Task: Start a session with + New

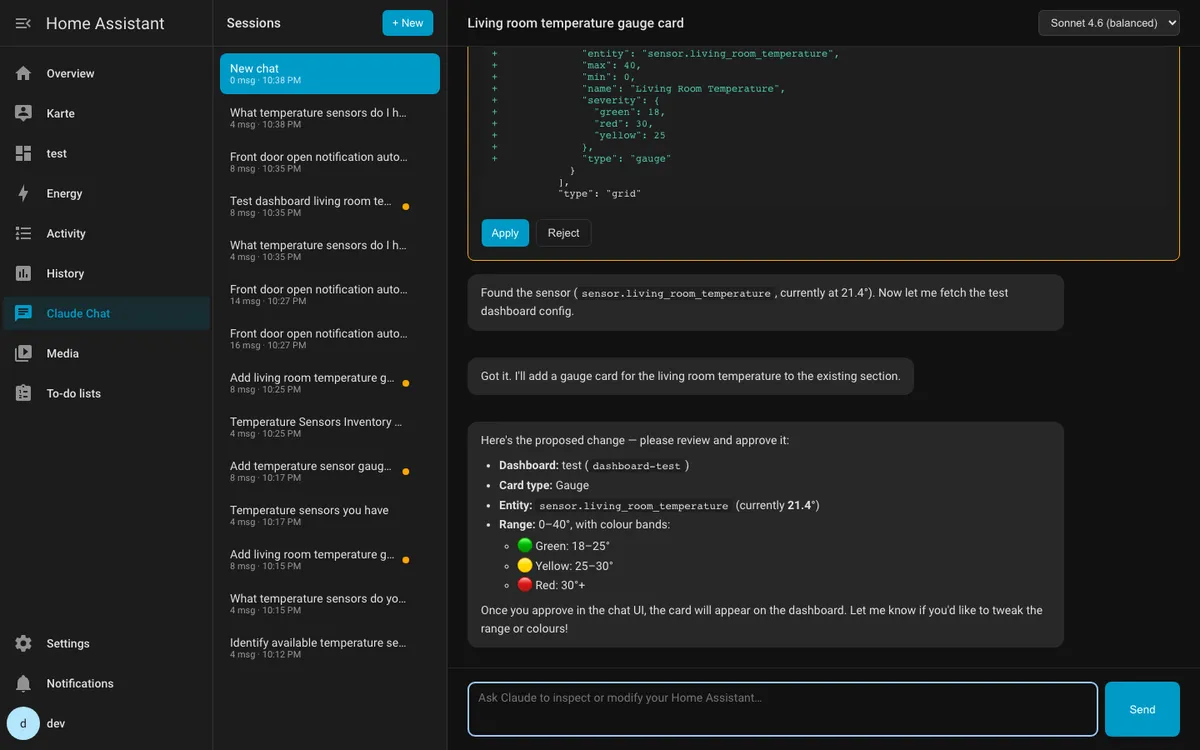Action: pos(408,23)
